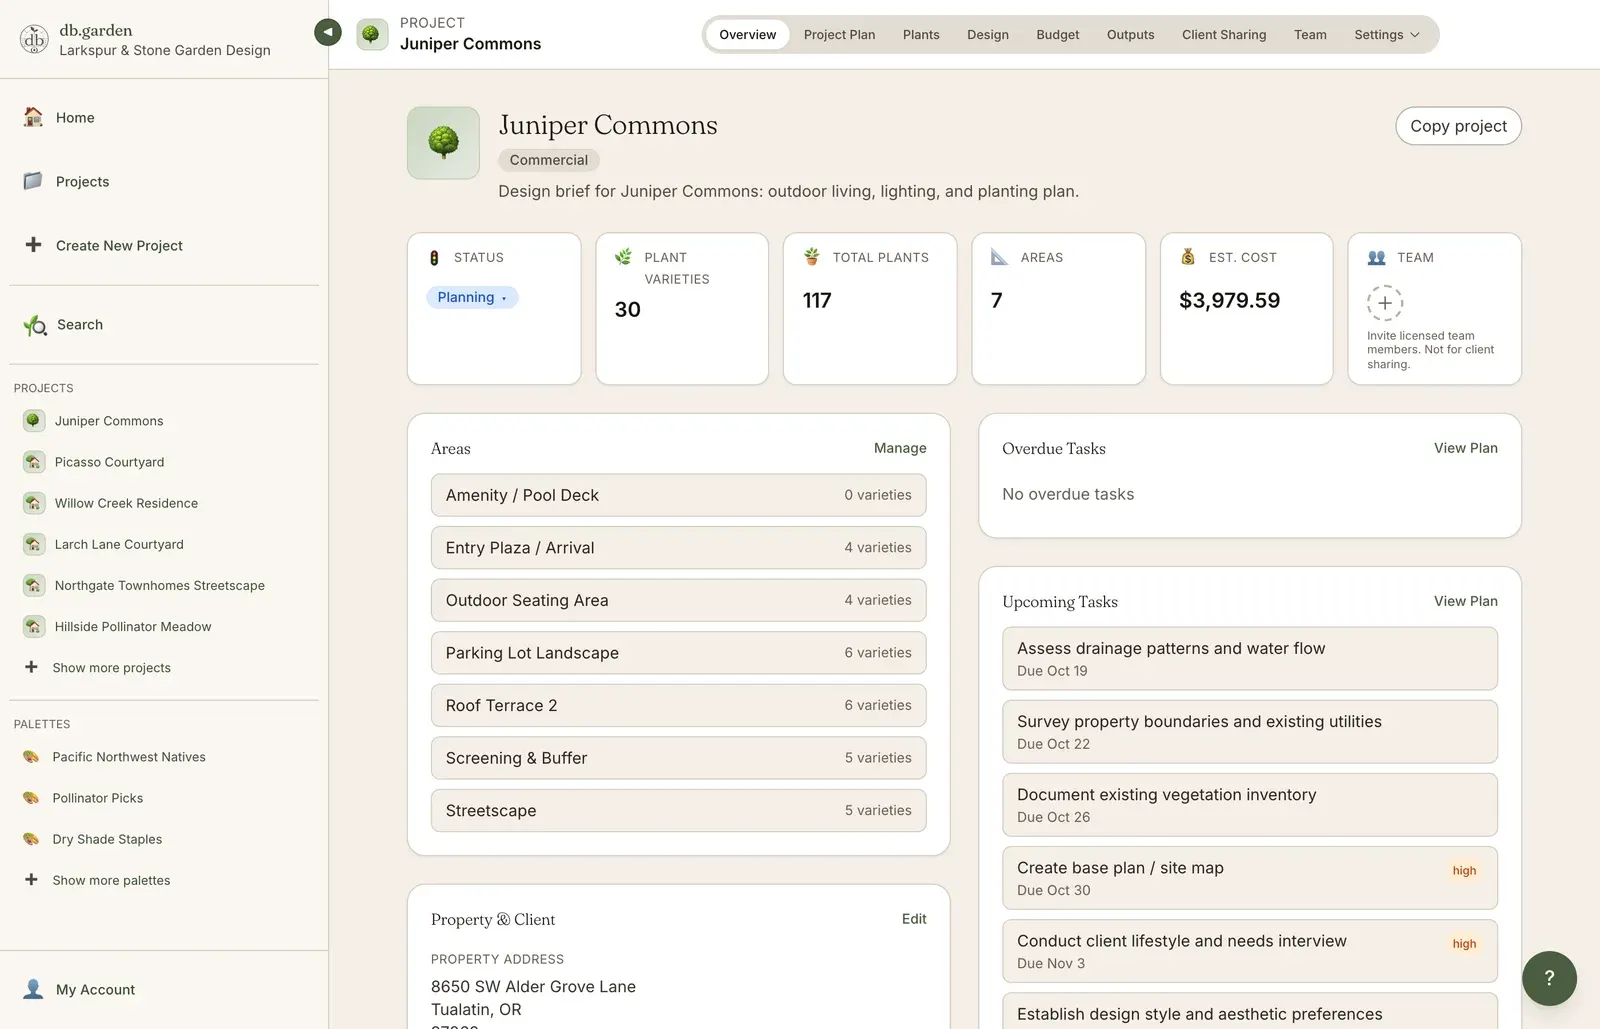This screenshot has height=1029, width=1600.
Task: Click the Projects folder icon in sidebar
Action: [33, 181]
